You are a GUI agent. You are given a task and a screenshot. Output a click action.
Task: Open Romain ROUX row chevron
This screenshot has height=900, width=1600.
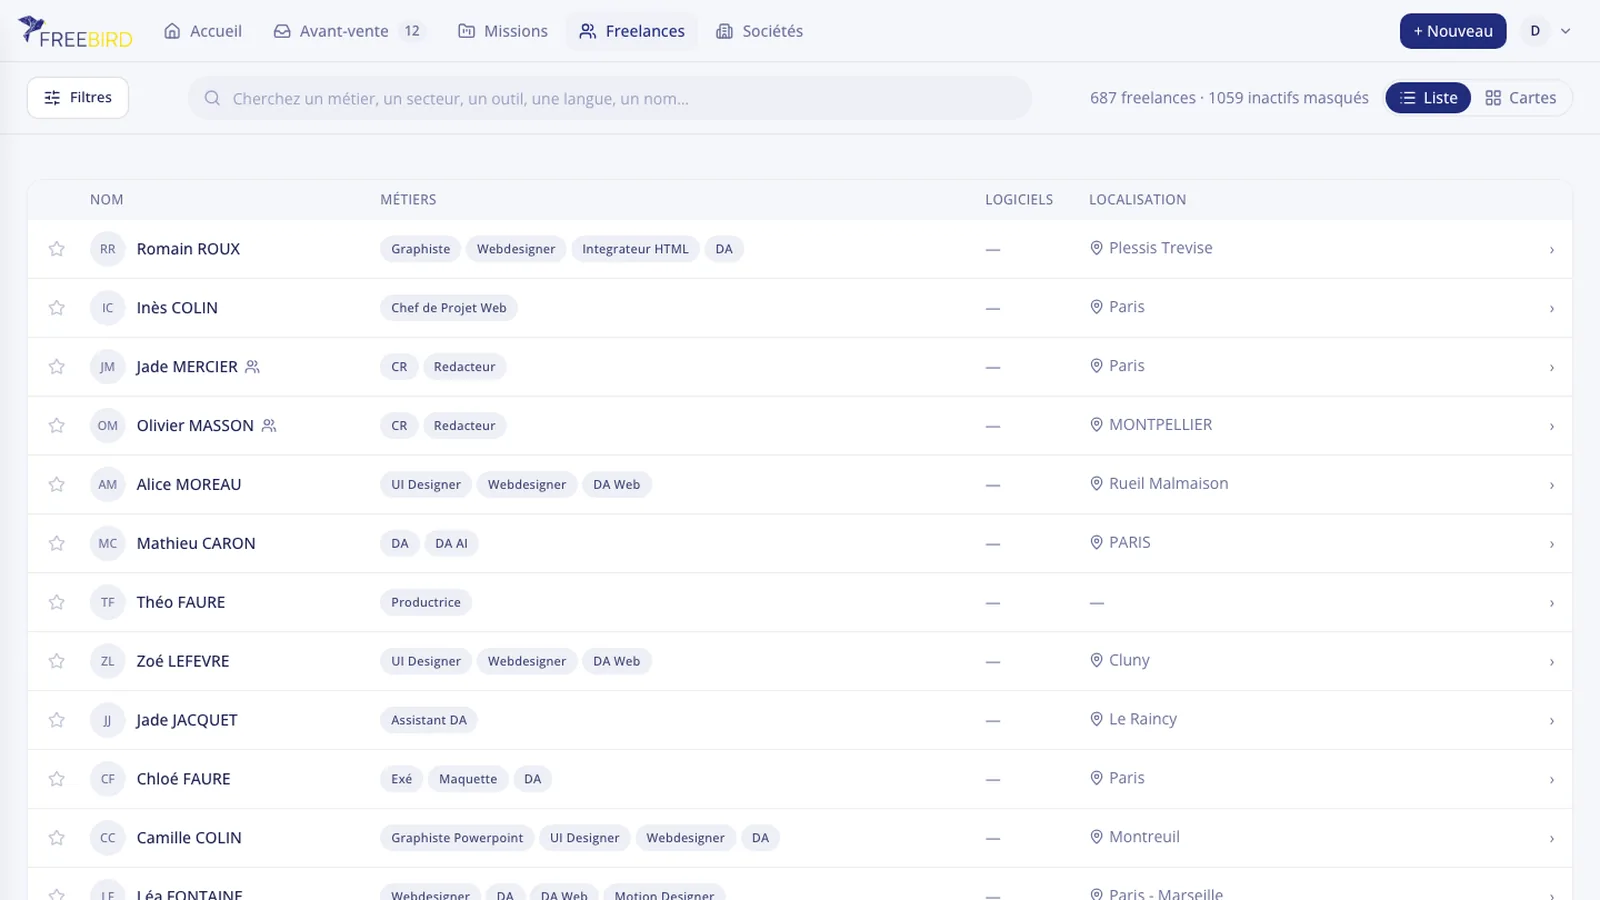(1551, 250)
